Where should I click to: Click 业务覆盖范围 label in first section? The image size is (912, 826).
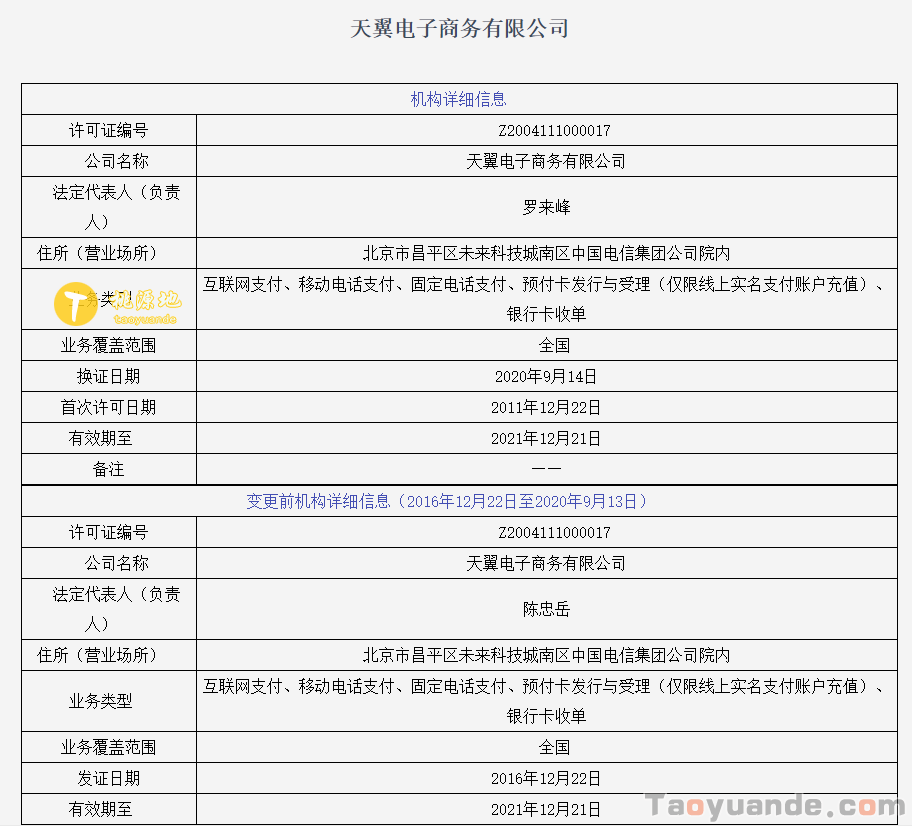(109, 345)
